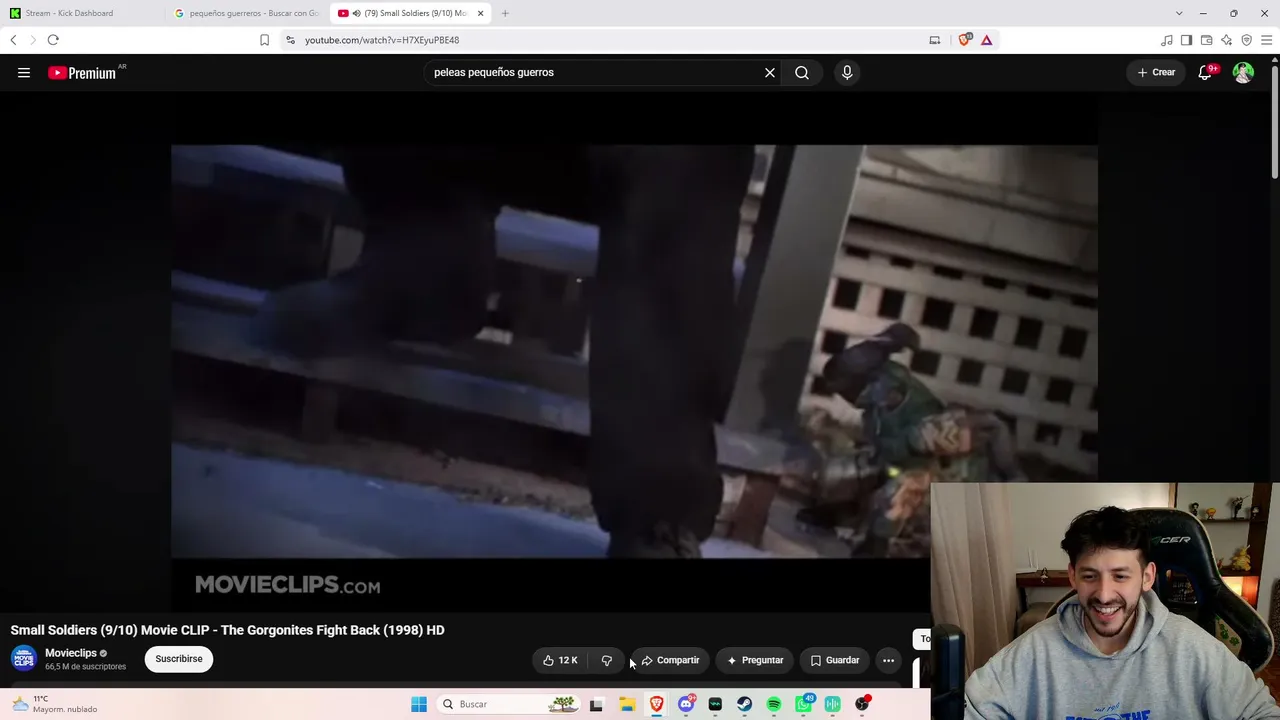The width and height of the screenshot is (1280, 720).
Task: Switch to the pequeños guerreros Google tab
Action: [247, 13]
